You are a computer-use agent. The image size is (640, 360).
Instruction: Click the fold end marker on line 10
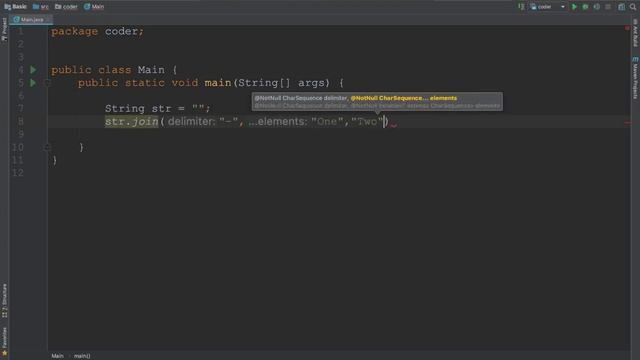pyautogui.click(x=47, y=147)
